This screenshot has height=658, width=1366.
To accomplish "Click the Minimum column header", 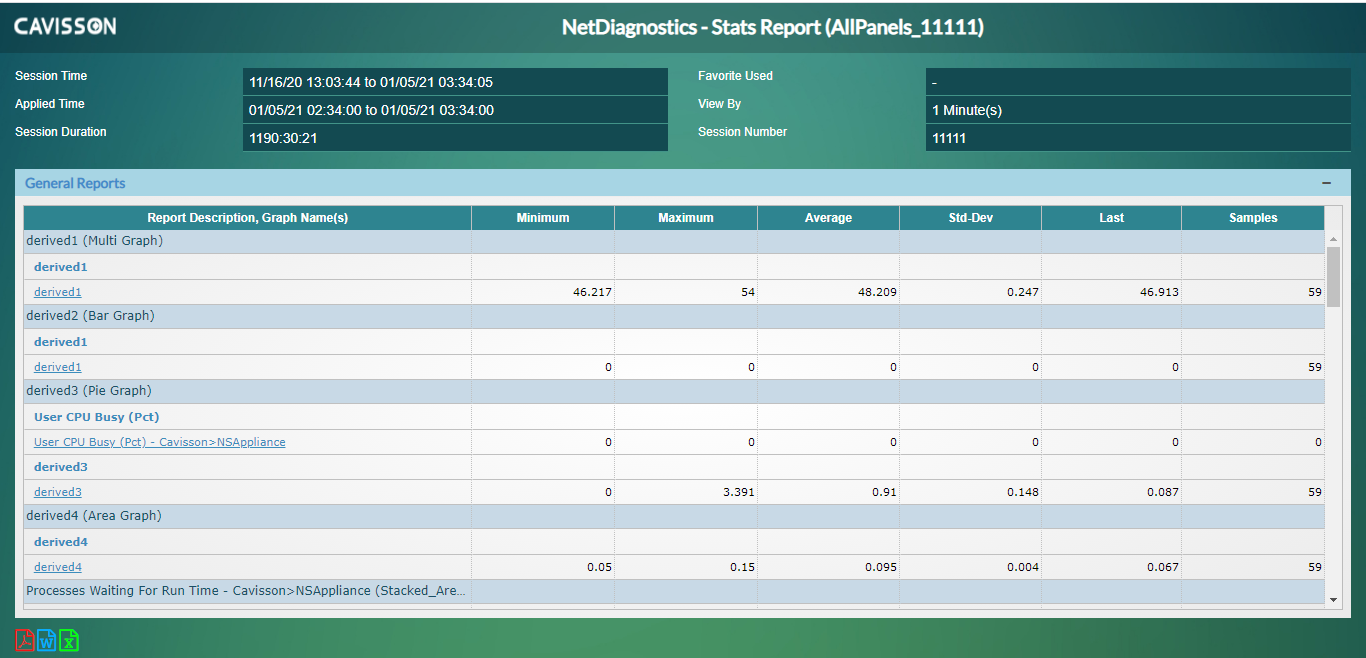I will coord(543,218).
